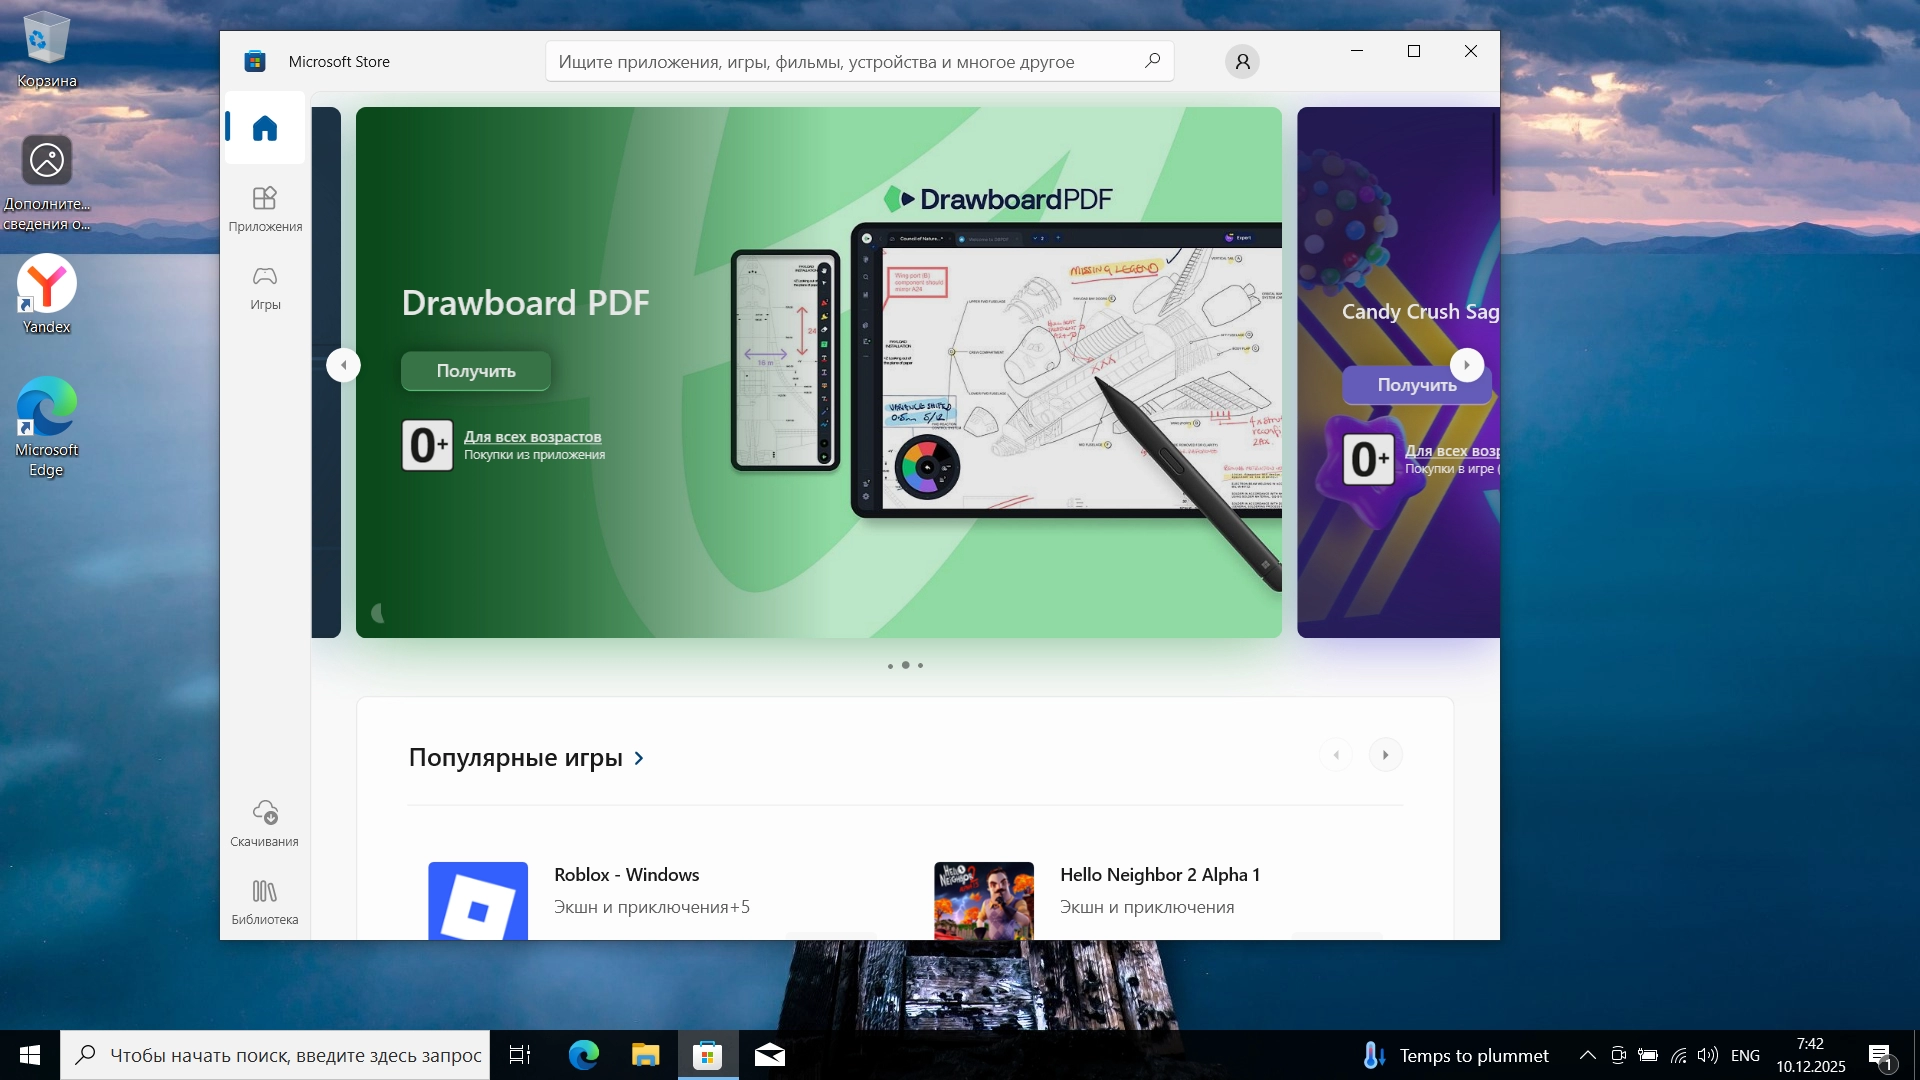Open Игры section in sidebar
This screenshot has height=1080, width=1920.
pyautogui.click(x=265, y=287)
